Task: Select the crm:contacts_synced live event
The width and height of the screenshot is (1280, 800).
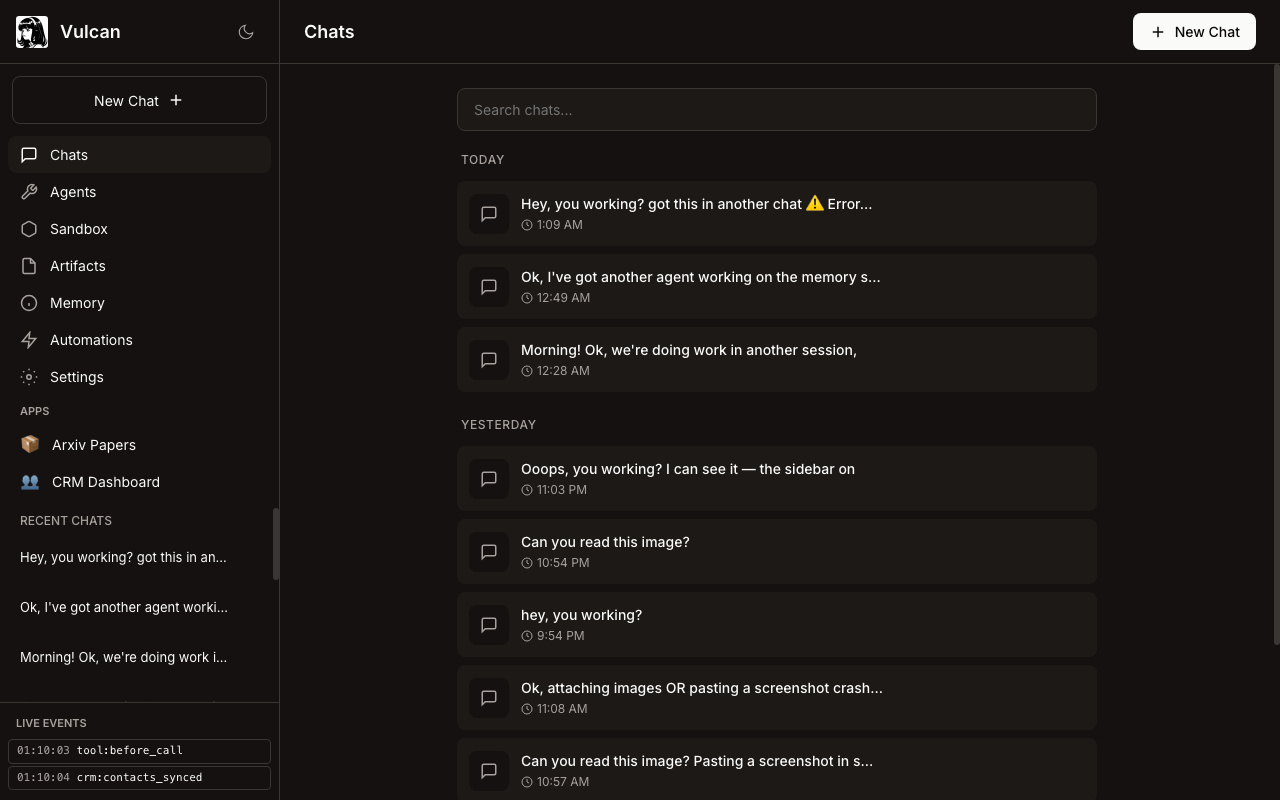Action: [x=139, y=777]
